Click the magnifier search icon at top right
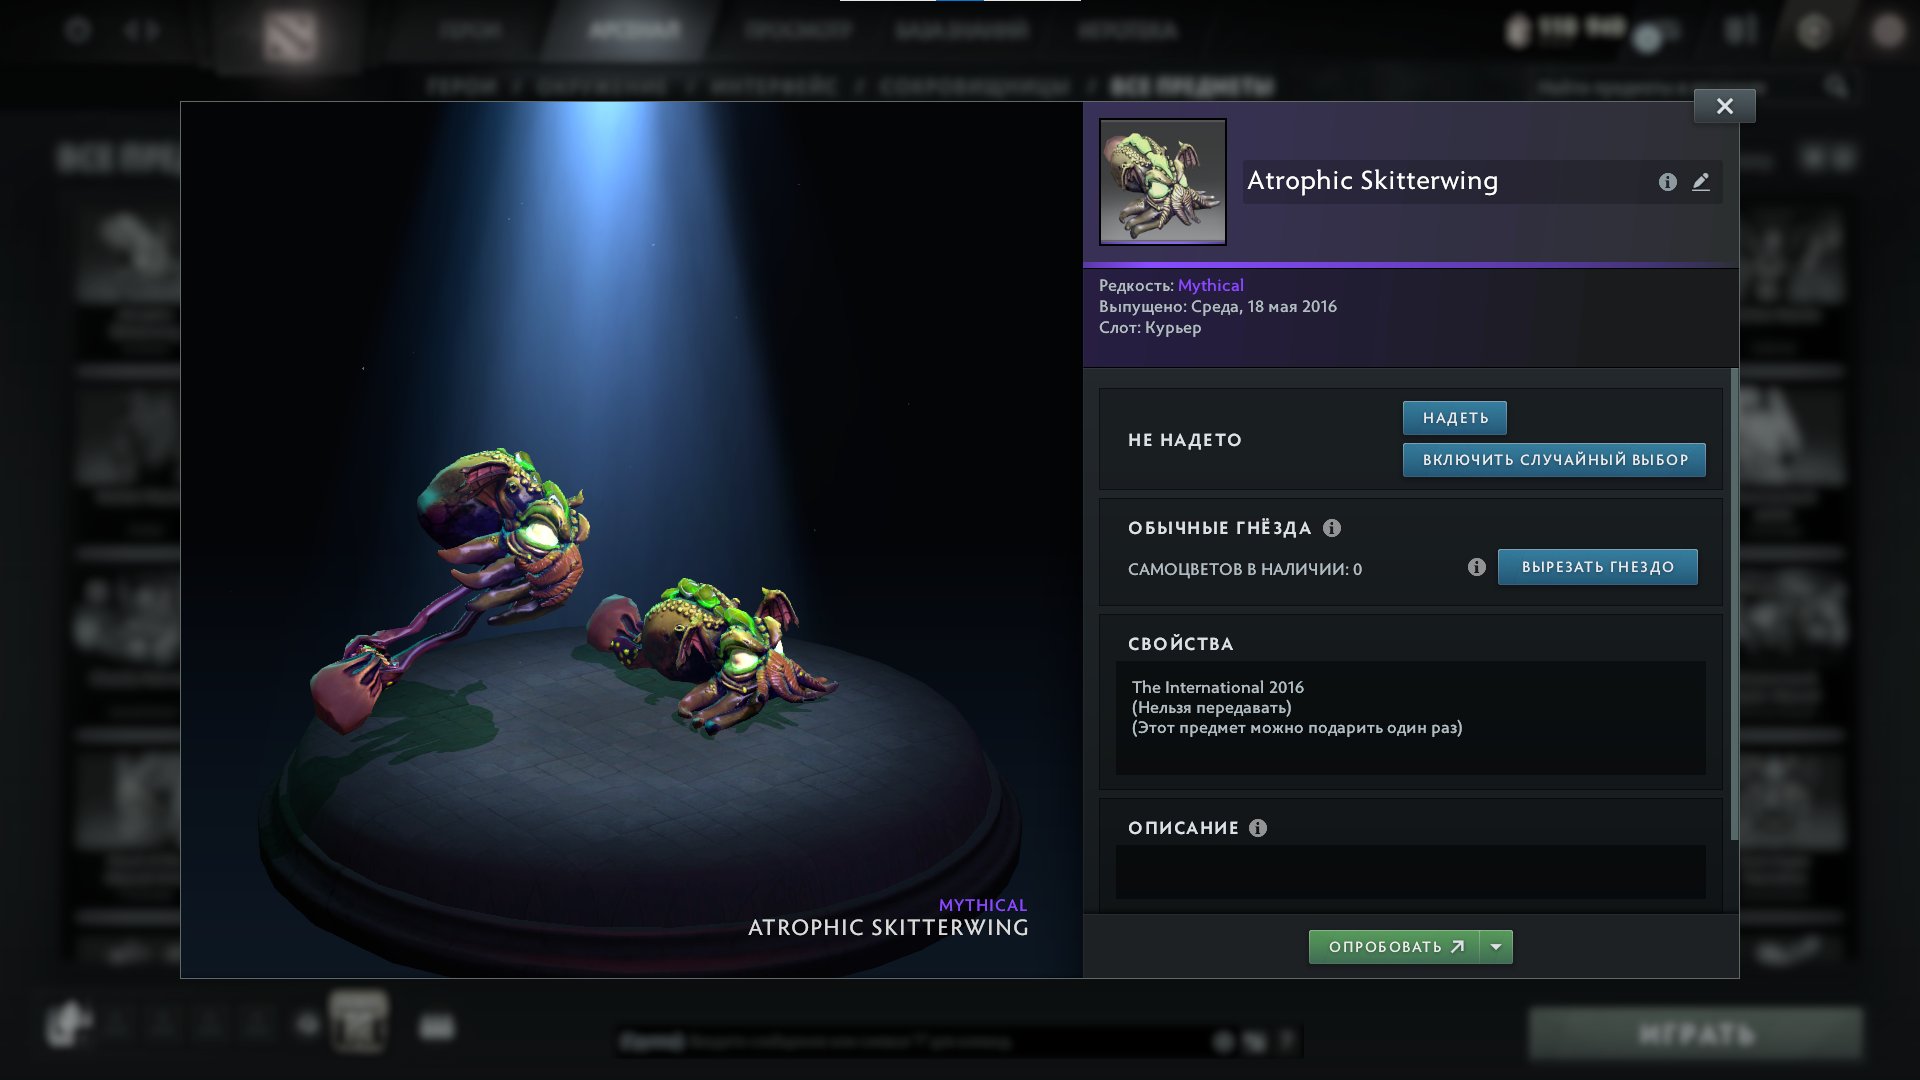 [1836, 87]
